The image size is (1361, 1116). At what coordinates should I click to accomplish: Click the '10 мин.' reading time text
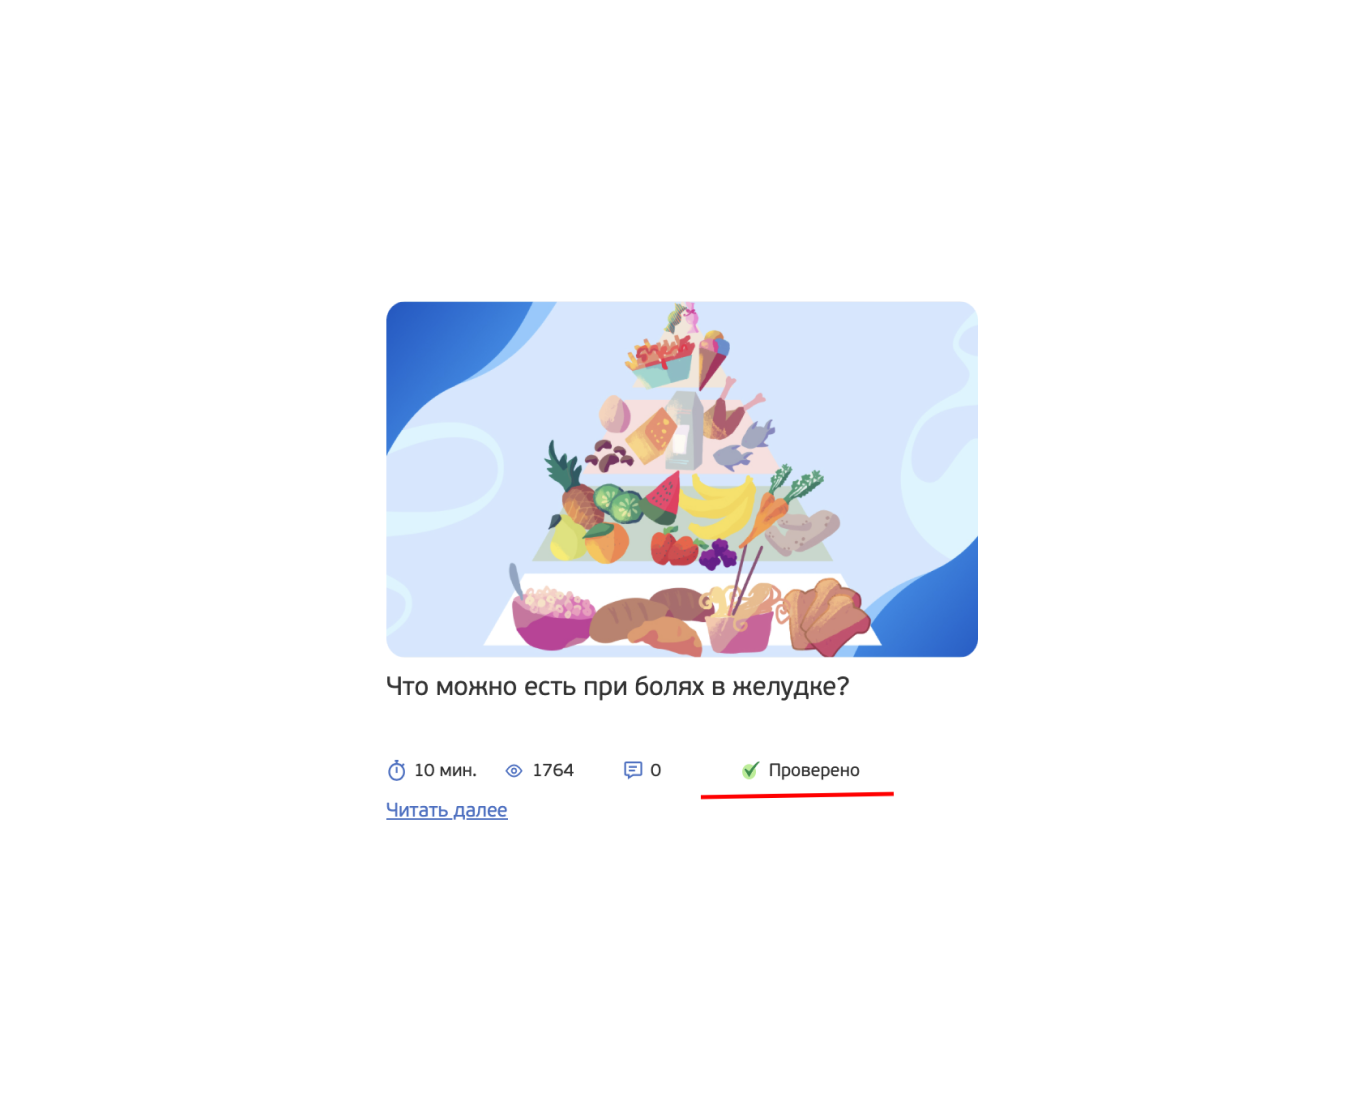(445, 770)
